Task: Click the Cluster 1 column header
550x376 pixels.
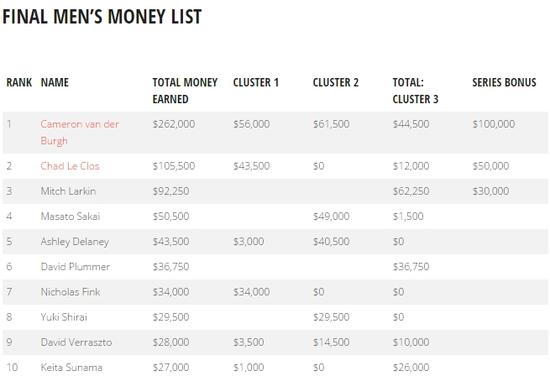Action: 256,82
